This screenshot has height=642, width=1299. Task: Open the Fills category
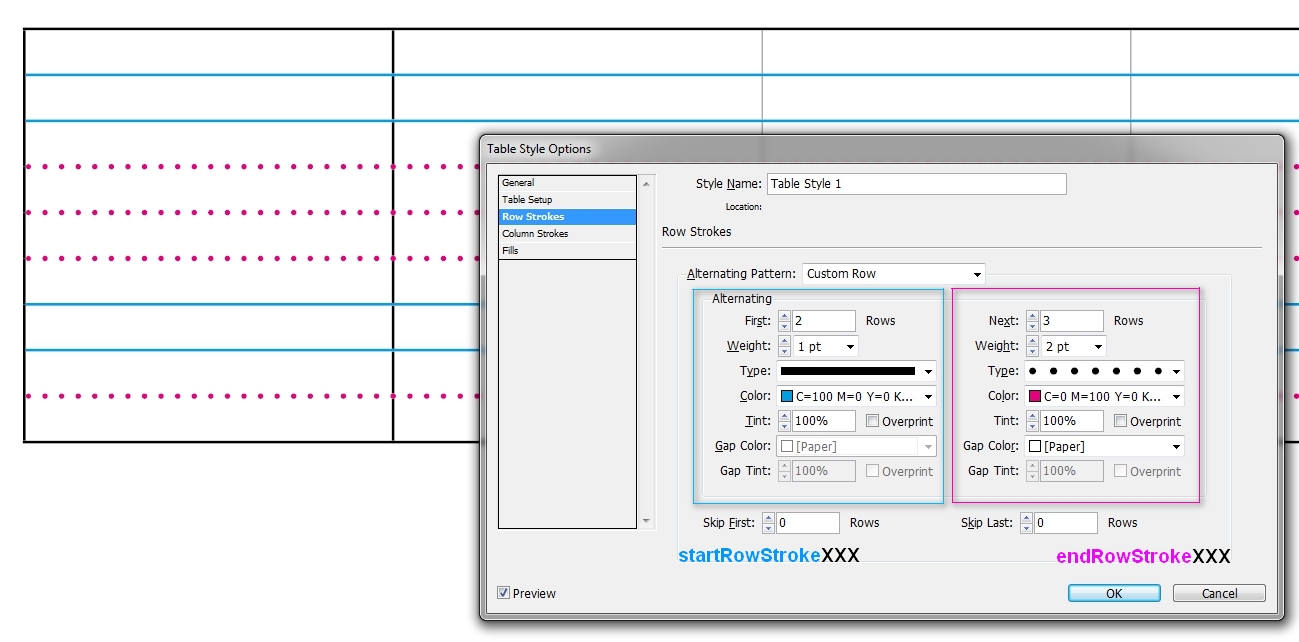click(567, 251)
